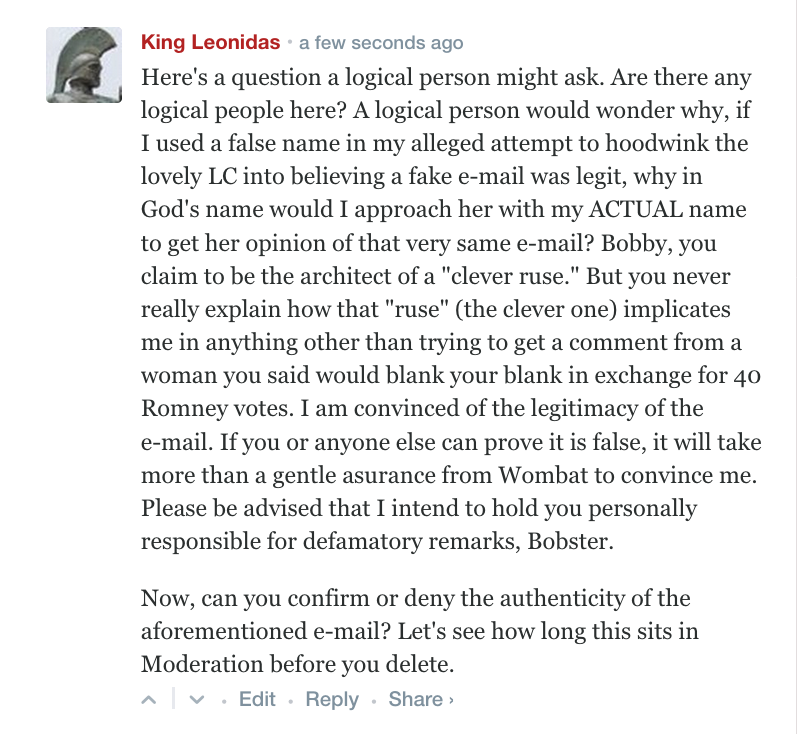Click the Spartan helmet avatar image
Screen dimensions: 798x734
[84, 65]
